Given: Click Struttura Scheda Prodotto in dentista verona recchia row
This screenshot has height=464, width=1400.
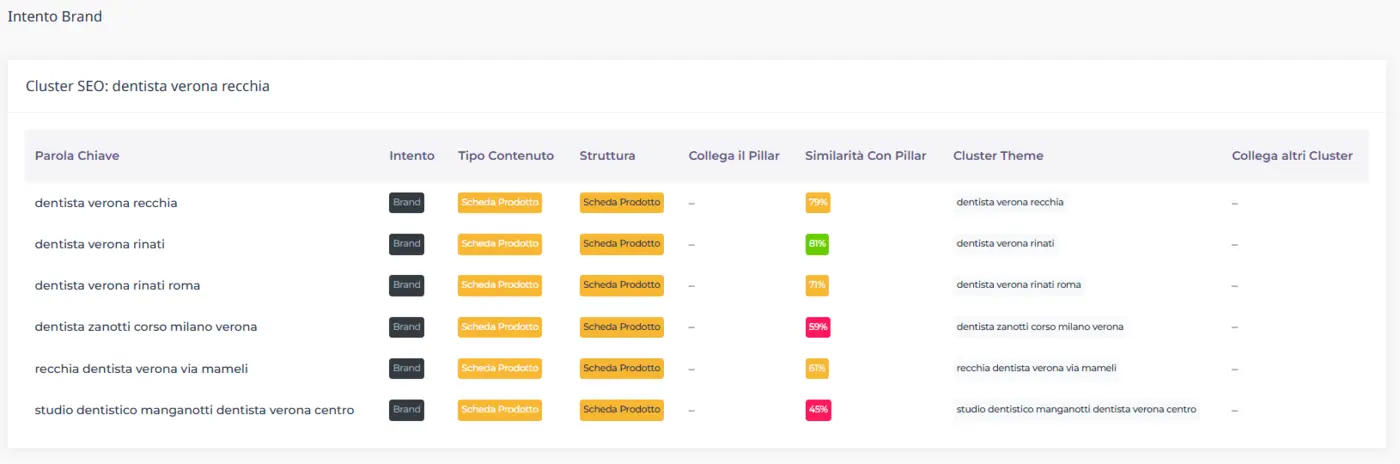Looking at the screenshot, I should (622, 203).
